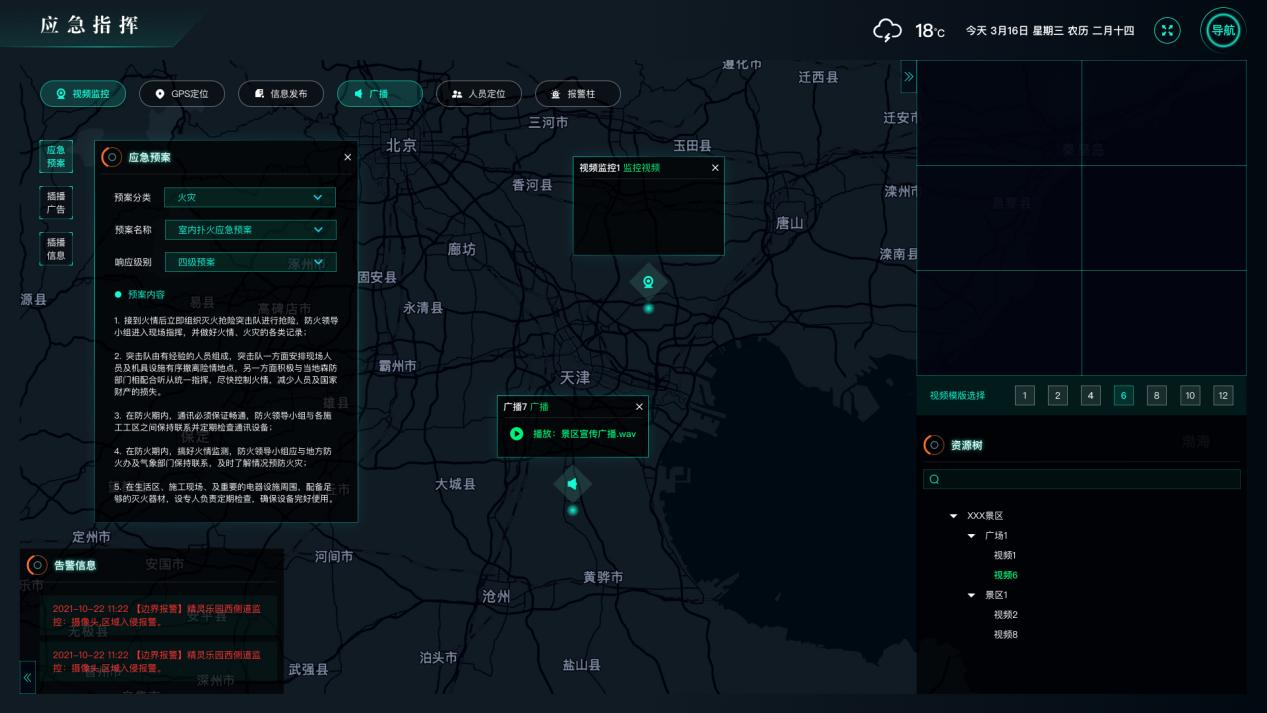Click the 资源树 search field
The image size is (1267, 713).
tap(1082, 479)
